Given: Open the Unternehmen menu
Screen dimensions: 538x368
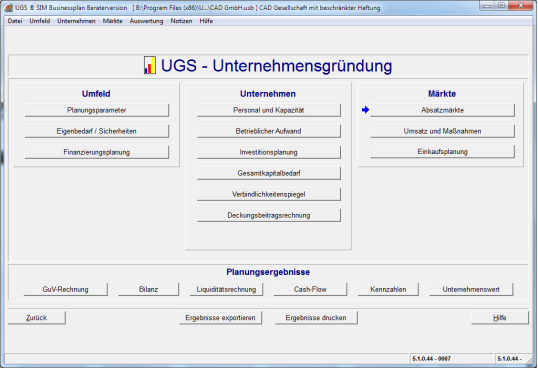Looking at the screenshot, I should click(x=76, y=21).
